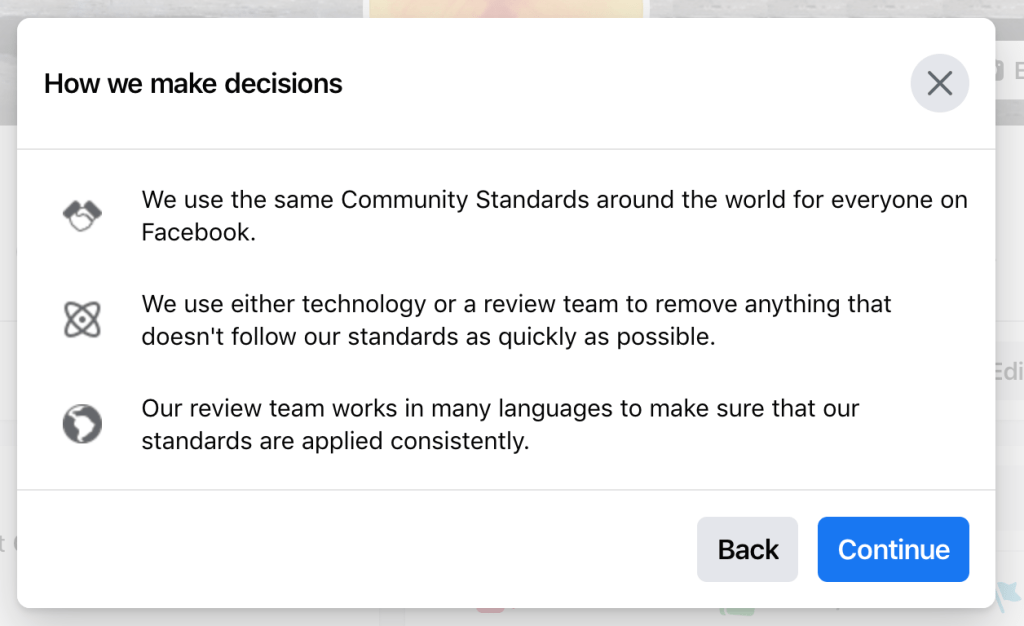
Task: Click the Community Standards around the world text
Action: 554,200
